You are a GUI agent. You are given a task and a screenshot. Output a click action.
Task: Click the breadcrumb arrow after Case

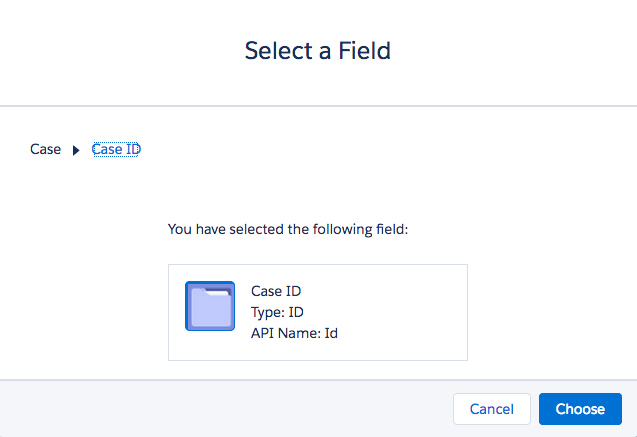tap(76, 150)
